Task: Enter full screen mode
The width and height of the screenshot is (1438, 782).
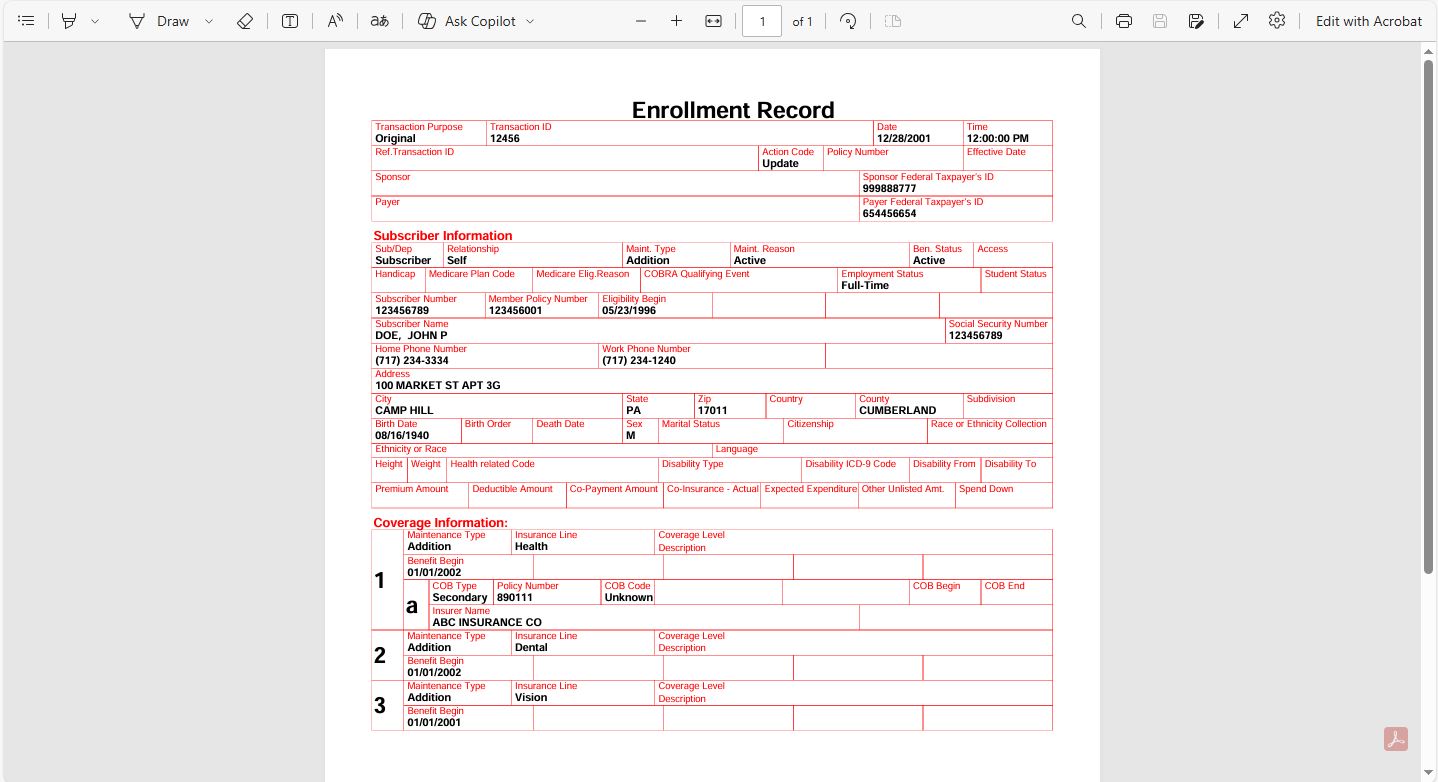Action: click(1241, 21)
